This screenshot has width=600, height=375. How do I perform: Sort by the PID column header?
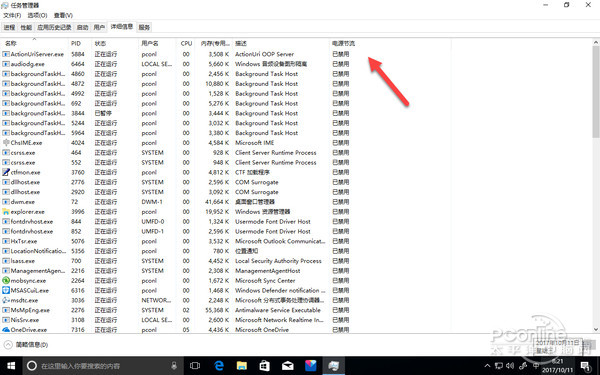coord(80,43)
